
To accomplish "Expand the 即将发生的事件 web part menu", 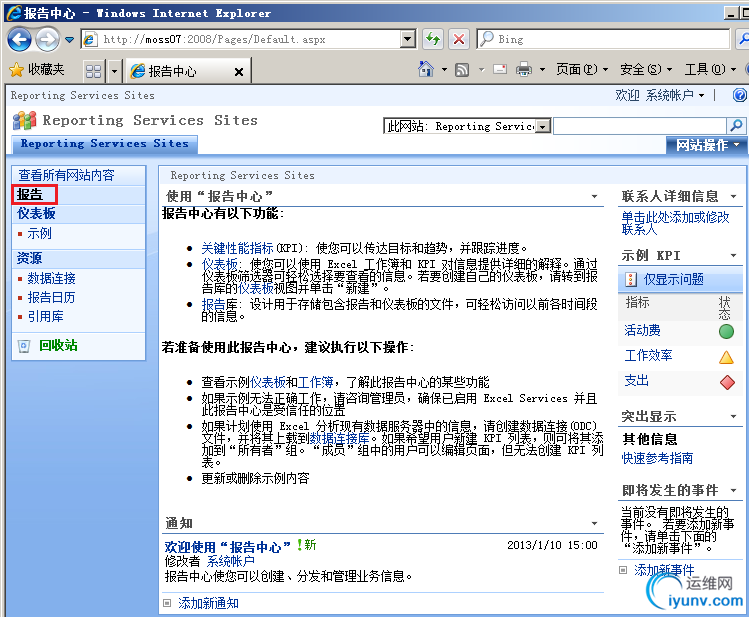I will [x=733, y=490].
